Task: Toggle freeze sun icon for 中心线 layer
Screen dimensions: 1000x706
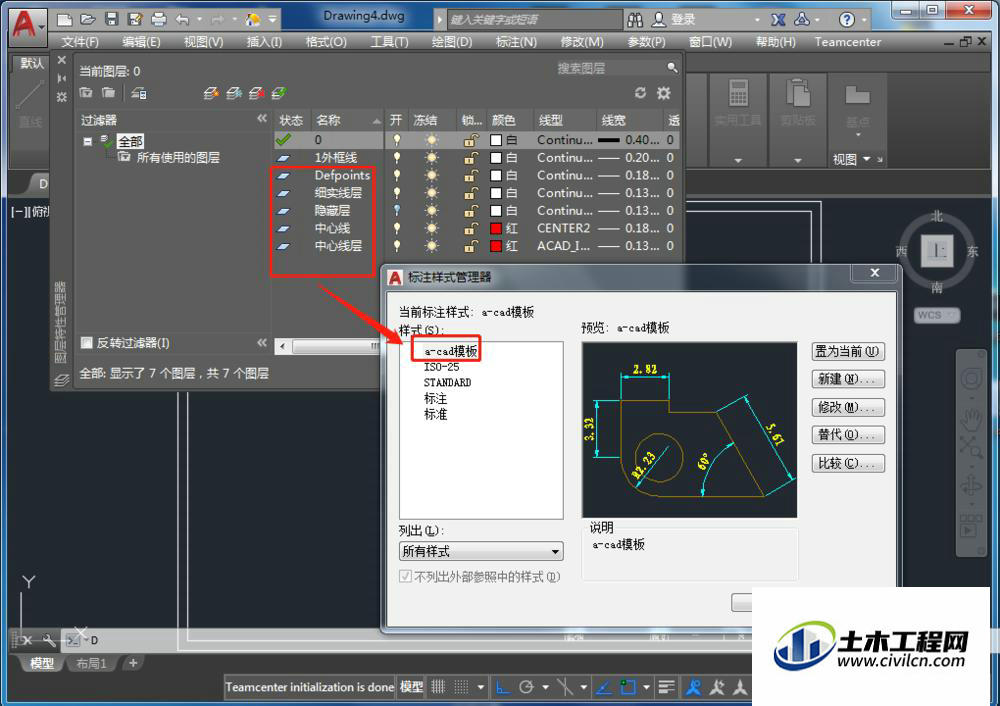Action: pyautogui.click(x=432, y=228)
